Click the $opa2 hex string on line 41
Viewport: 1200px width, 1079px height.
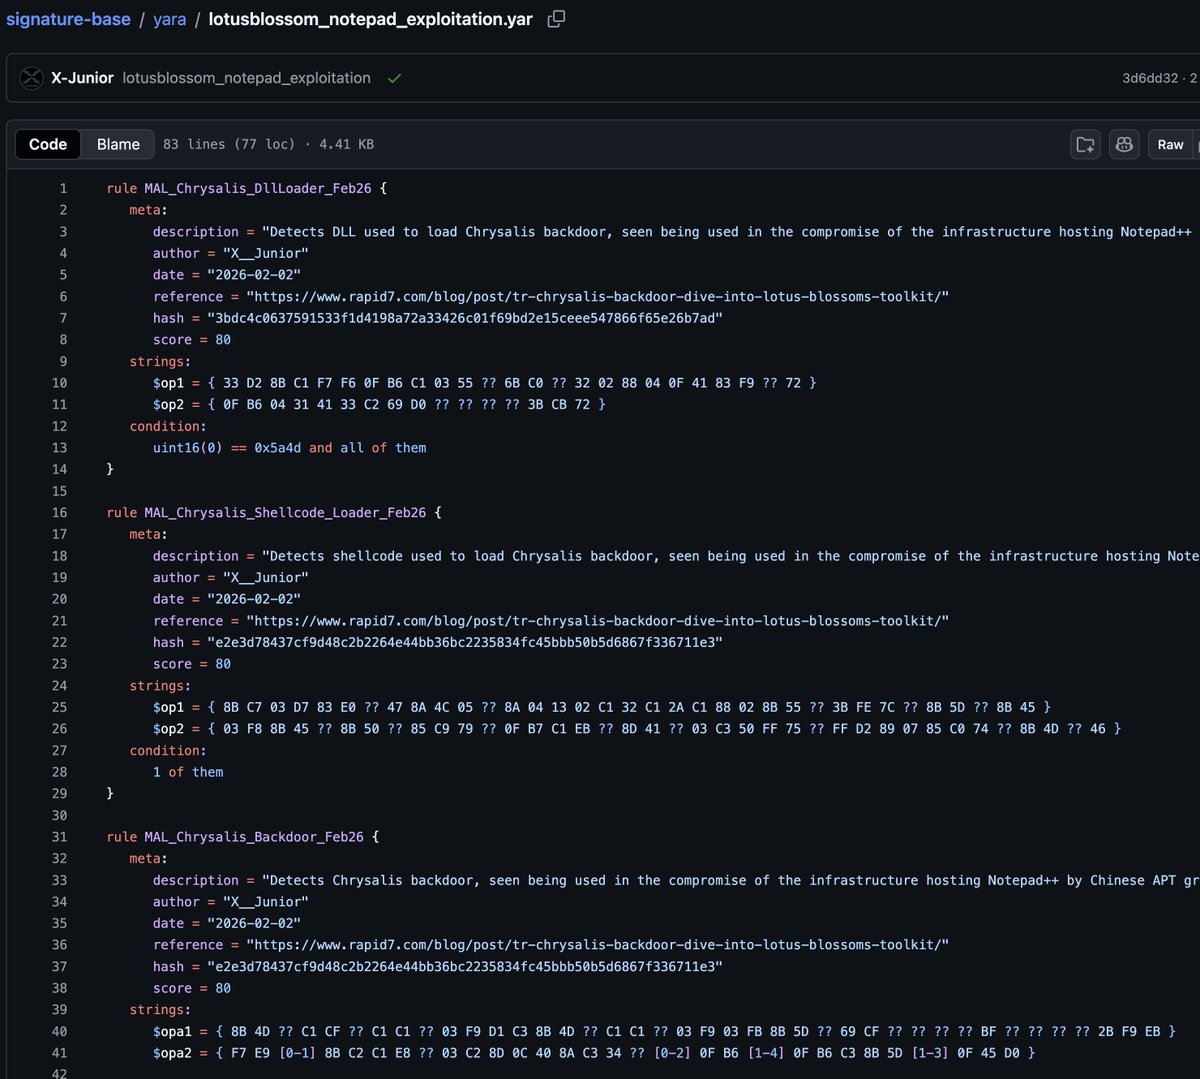pyautogui.click(x=625, y=1053)
